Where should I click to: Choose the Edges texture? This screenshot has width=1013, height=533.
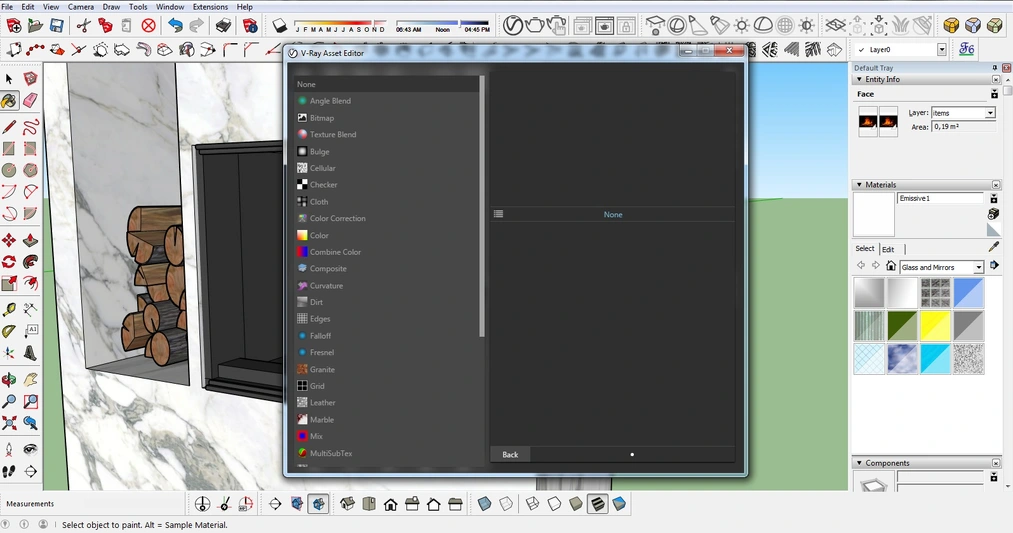click(320, 319)
